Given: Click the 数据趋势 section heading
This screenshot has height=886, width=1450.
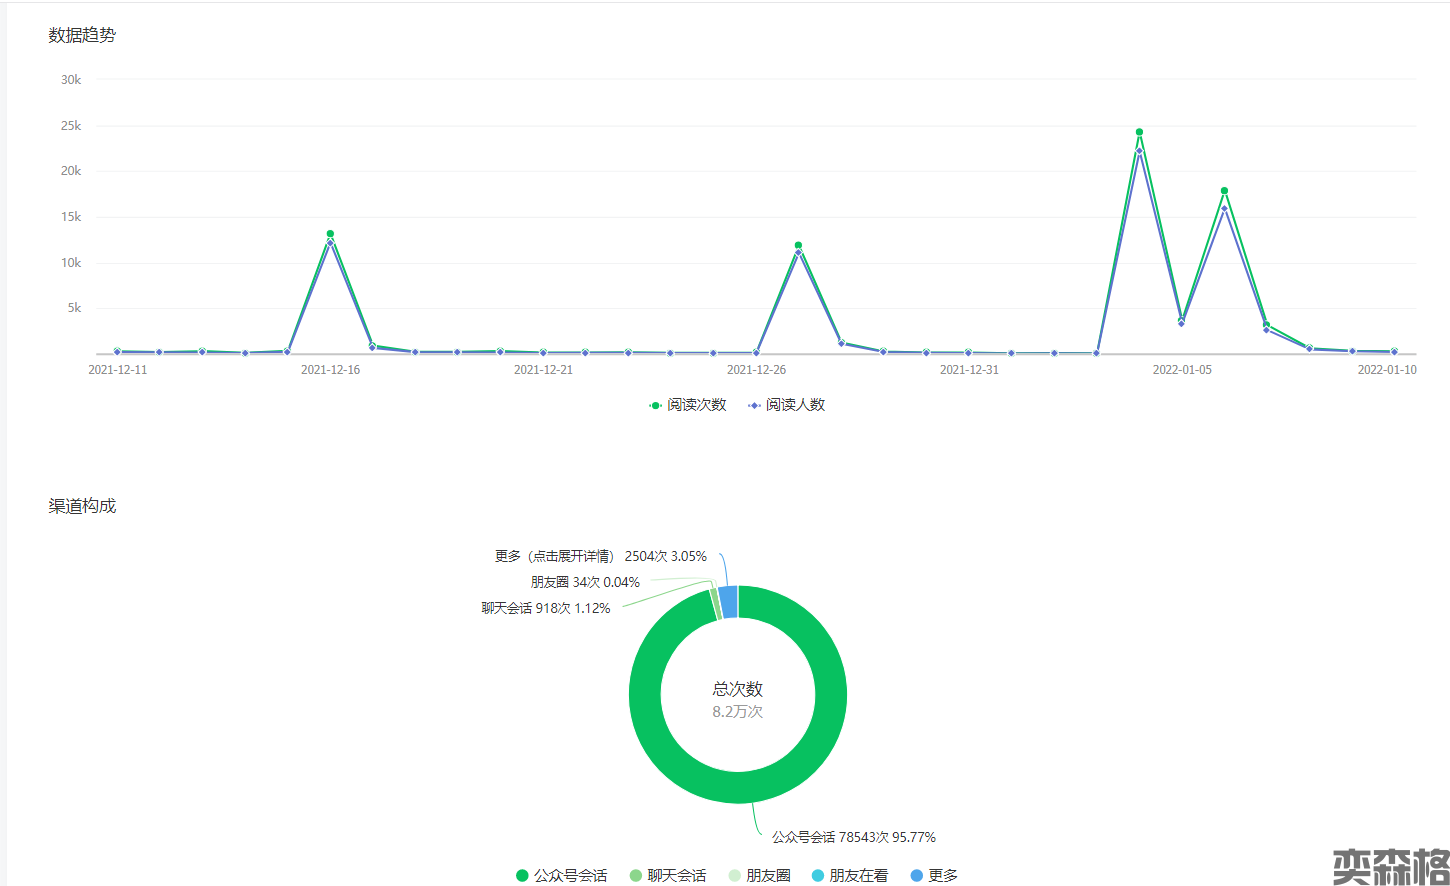Looking at the screenshot, I should 82,35.
